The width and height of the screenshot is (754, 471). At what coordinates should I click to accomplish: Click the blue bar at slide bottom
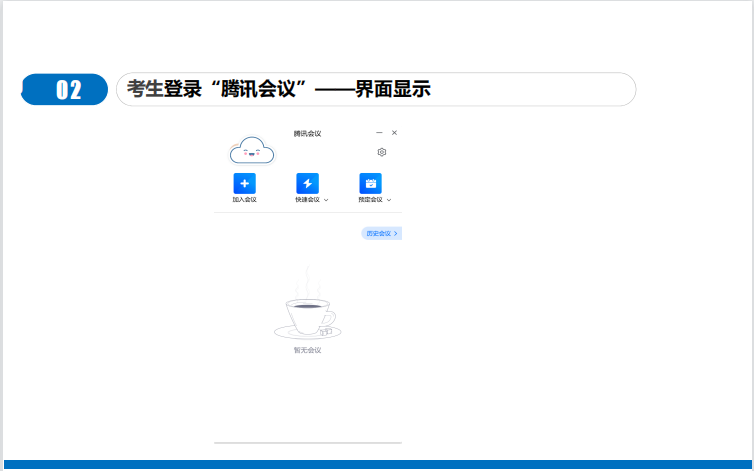[377, 465]
